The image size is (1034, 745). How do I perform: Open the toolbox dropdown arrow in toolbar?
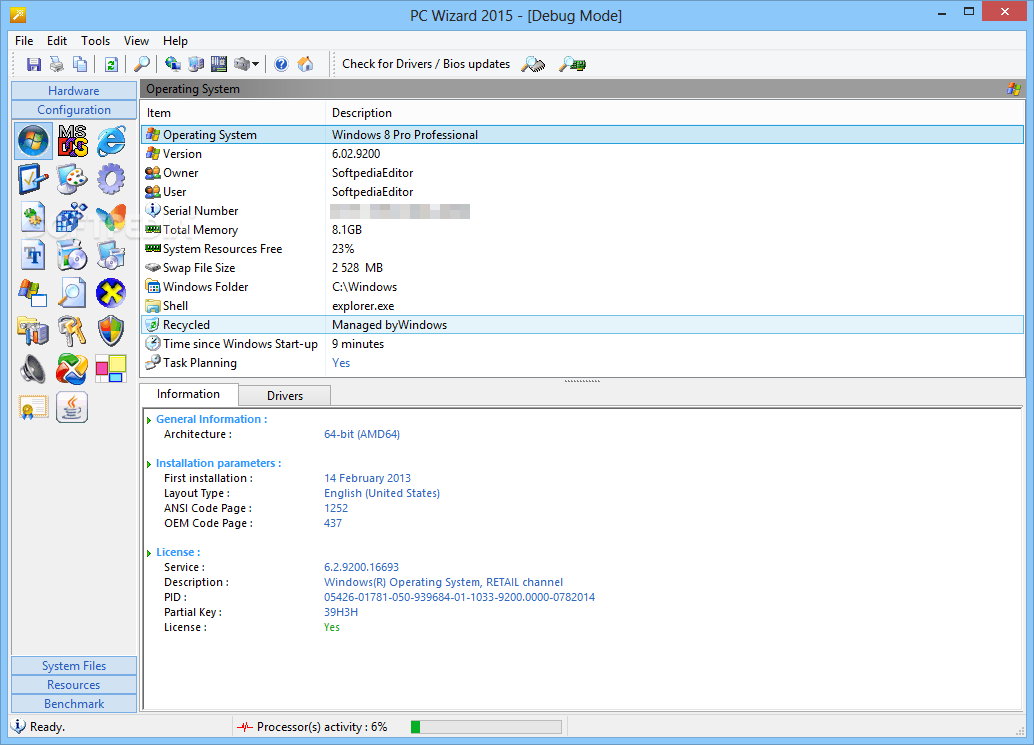point(256,65)
